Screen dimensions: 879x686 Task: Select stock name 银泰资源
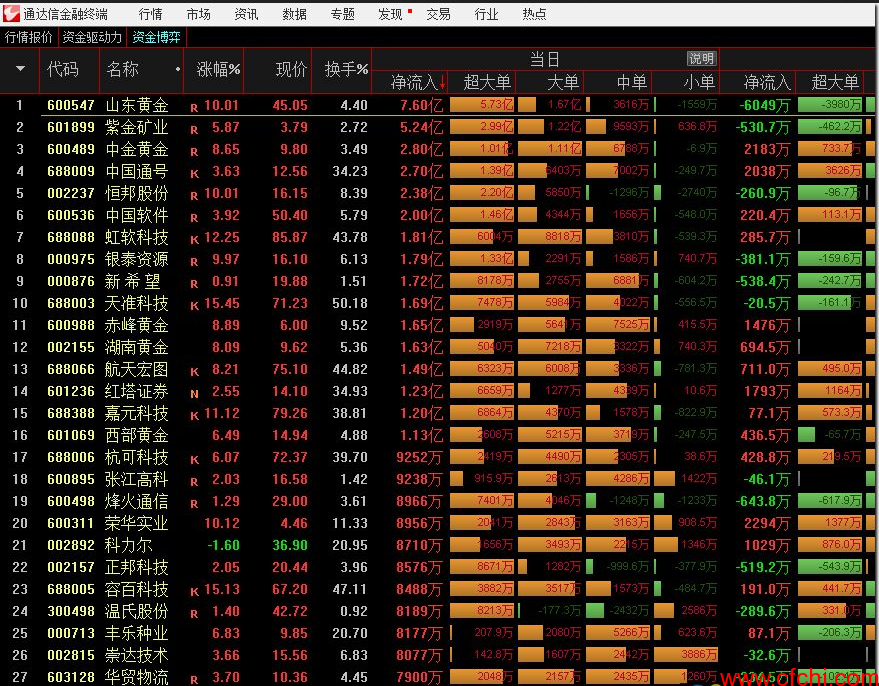137,259
